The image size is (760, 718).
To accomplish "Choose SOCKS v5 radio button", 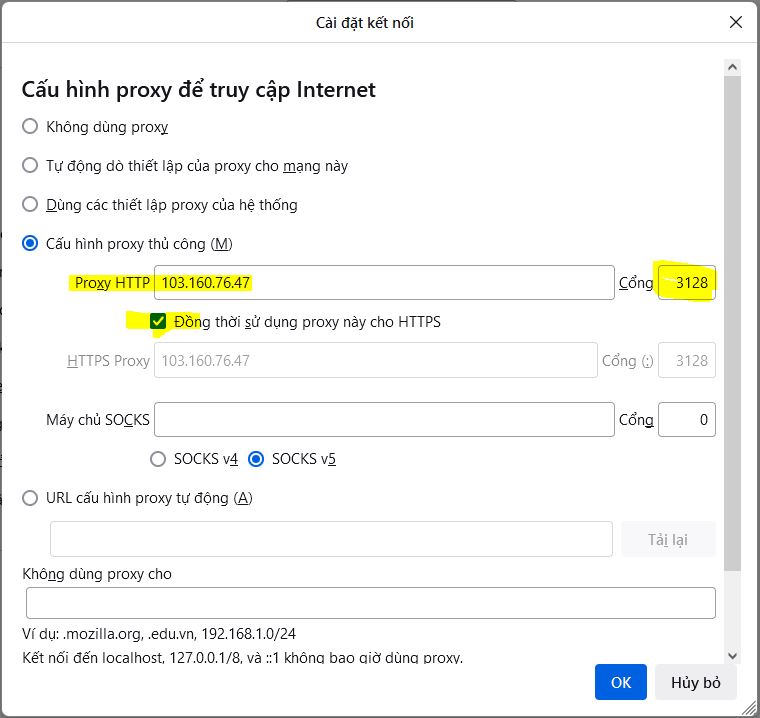I will tap(256, 460).
